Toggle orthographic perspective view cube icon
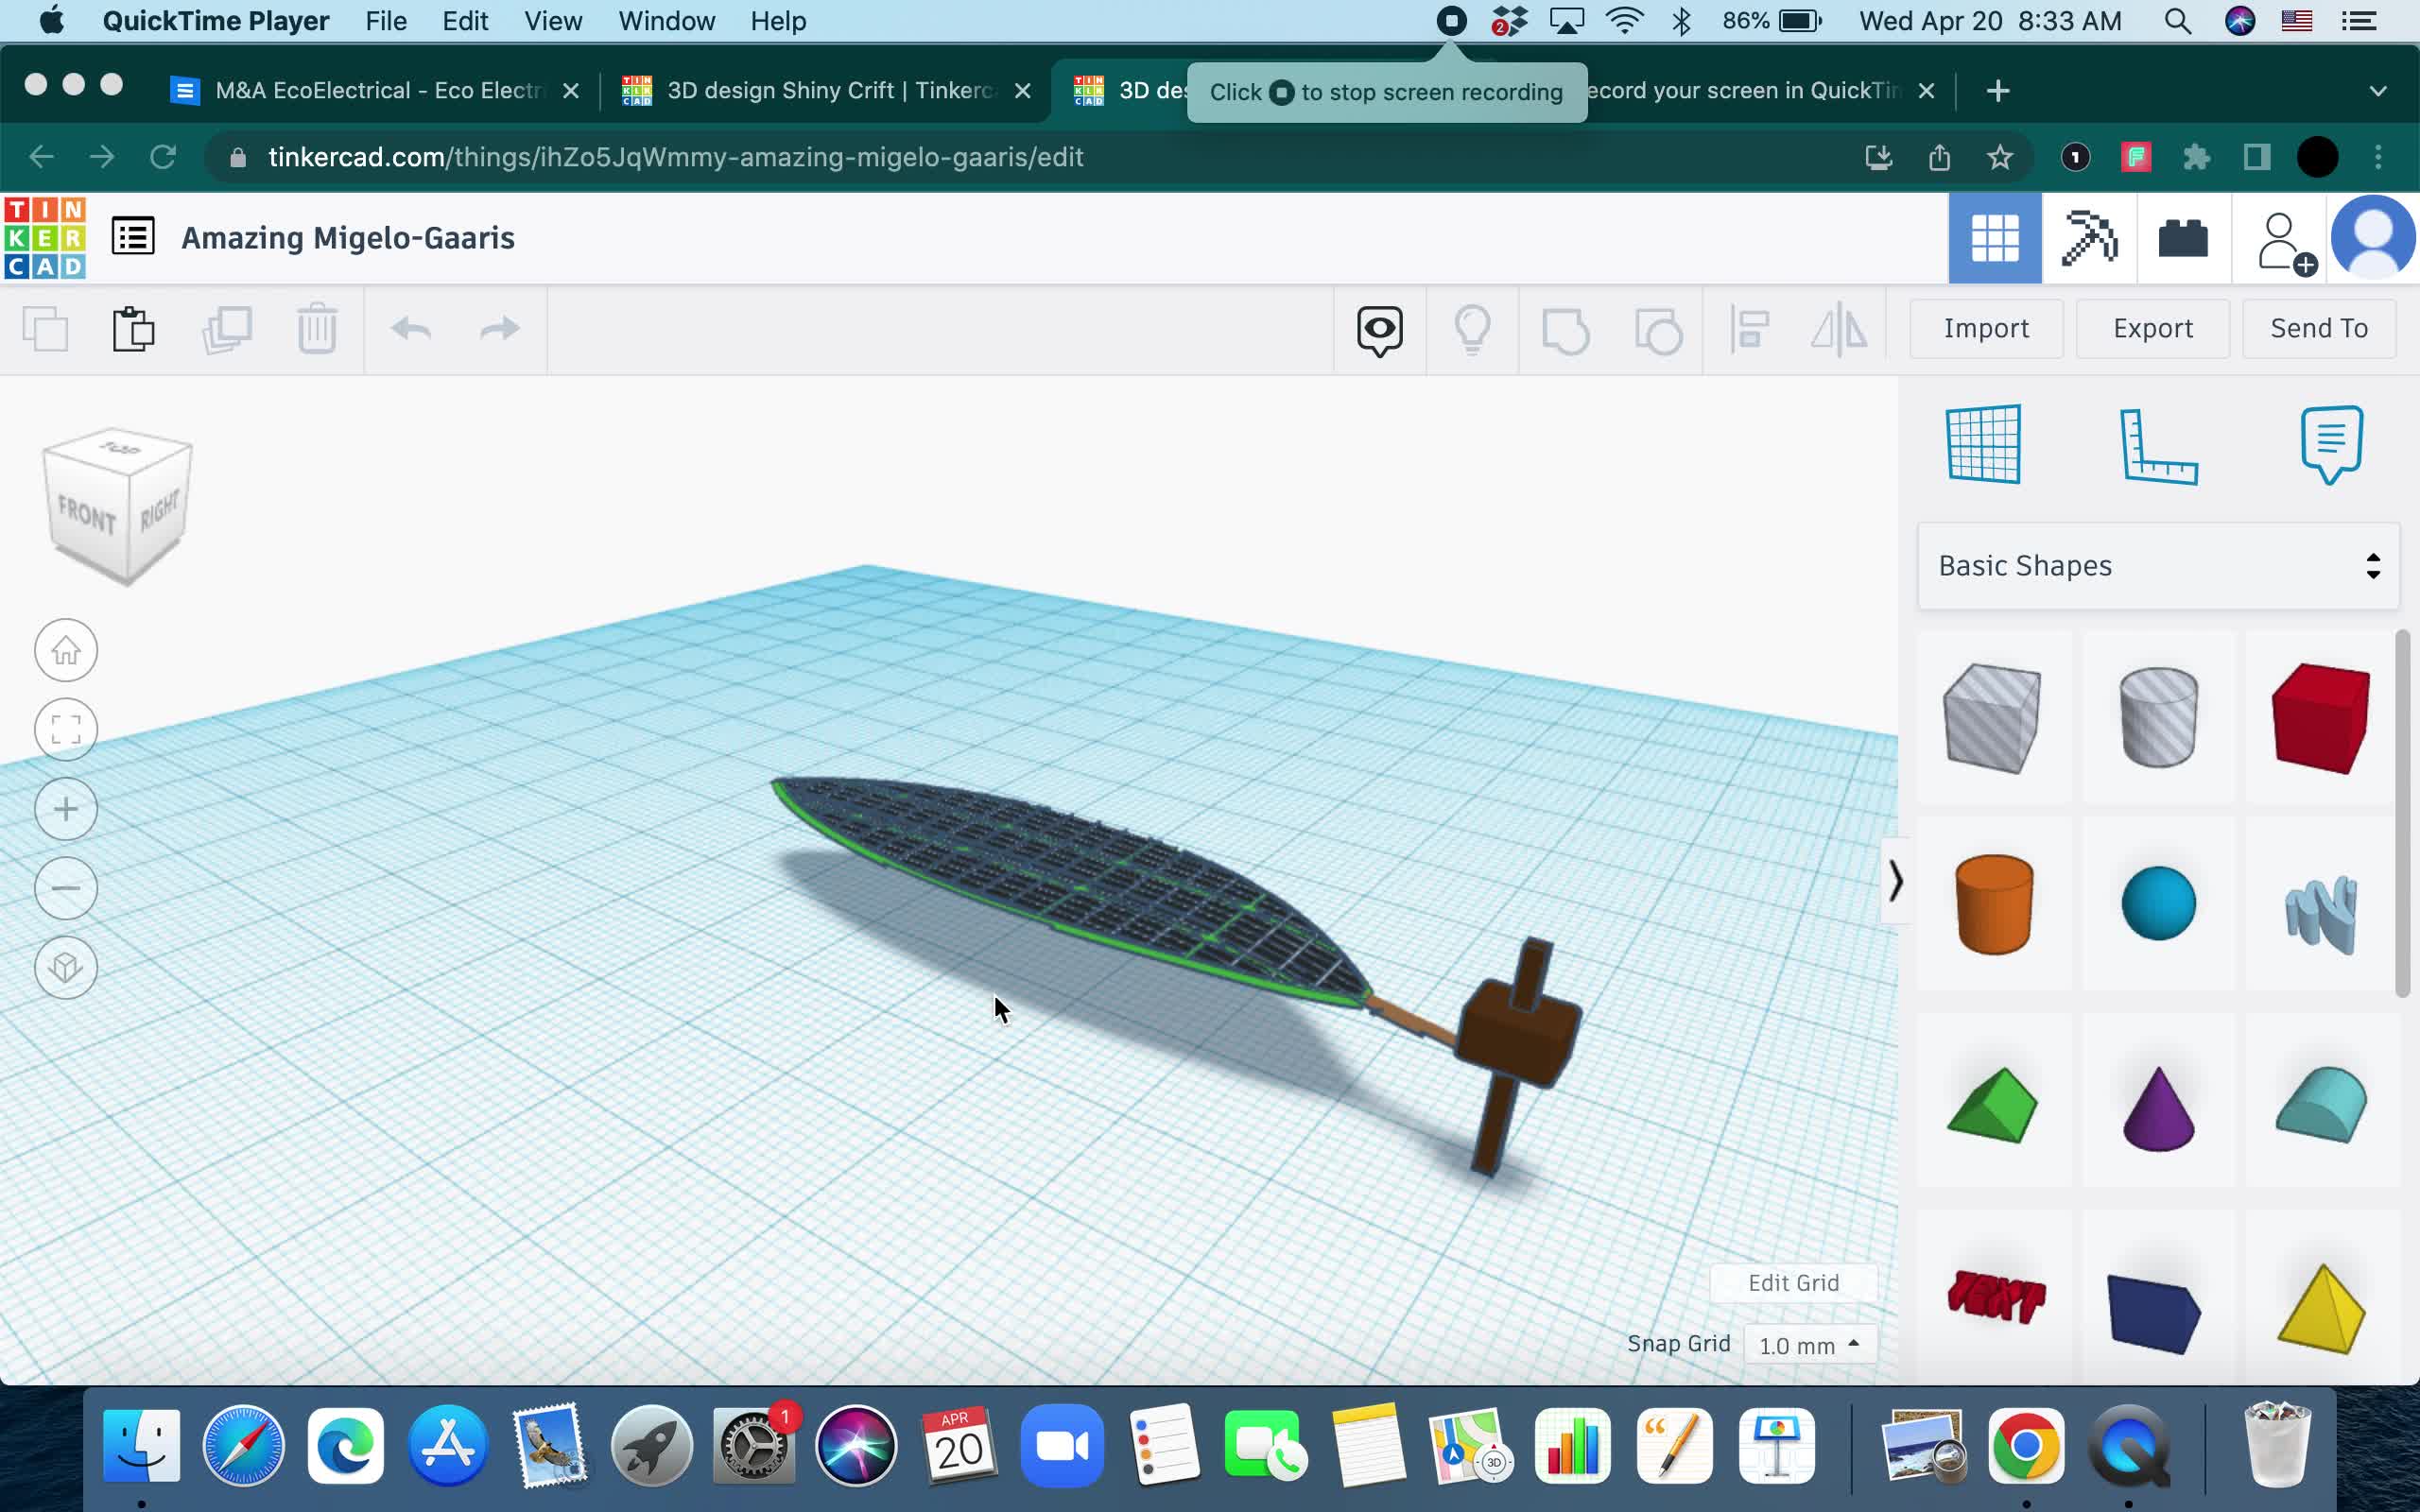The height and width of the screenshot is (1512, 2420). [66, 967]
